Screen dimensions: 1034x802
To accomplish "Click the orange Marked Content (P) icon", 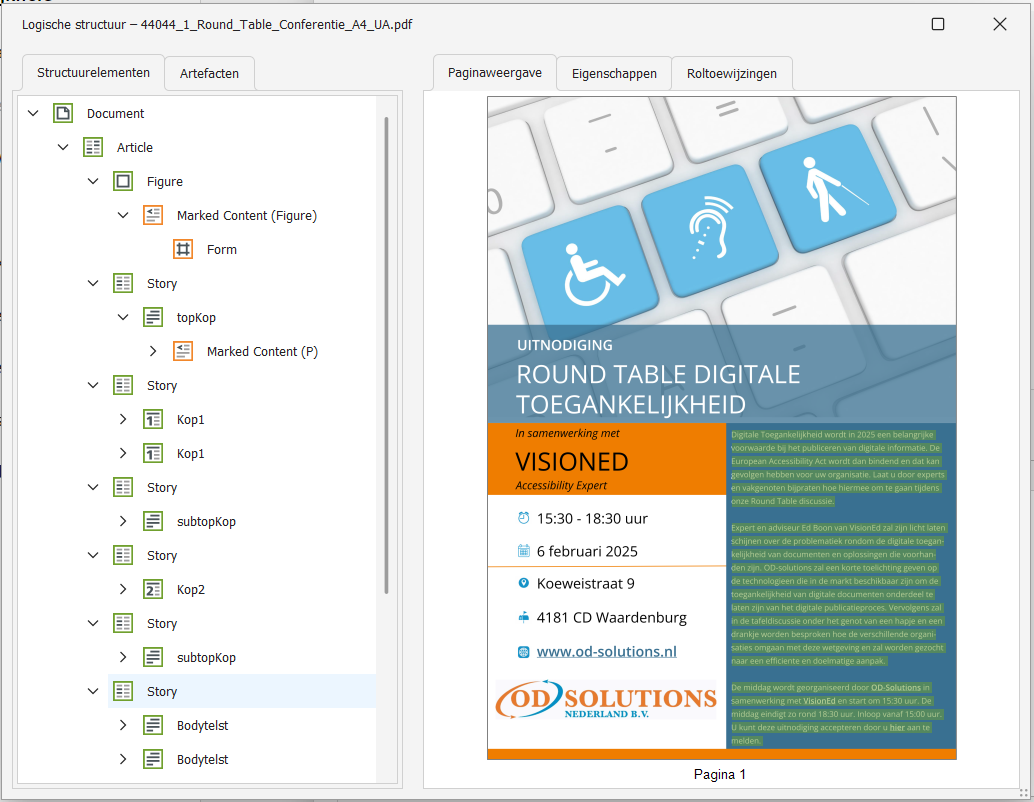I will (183, 352).
